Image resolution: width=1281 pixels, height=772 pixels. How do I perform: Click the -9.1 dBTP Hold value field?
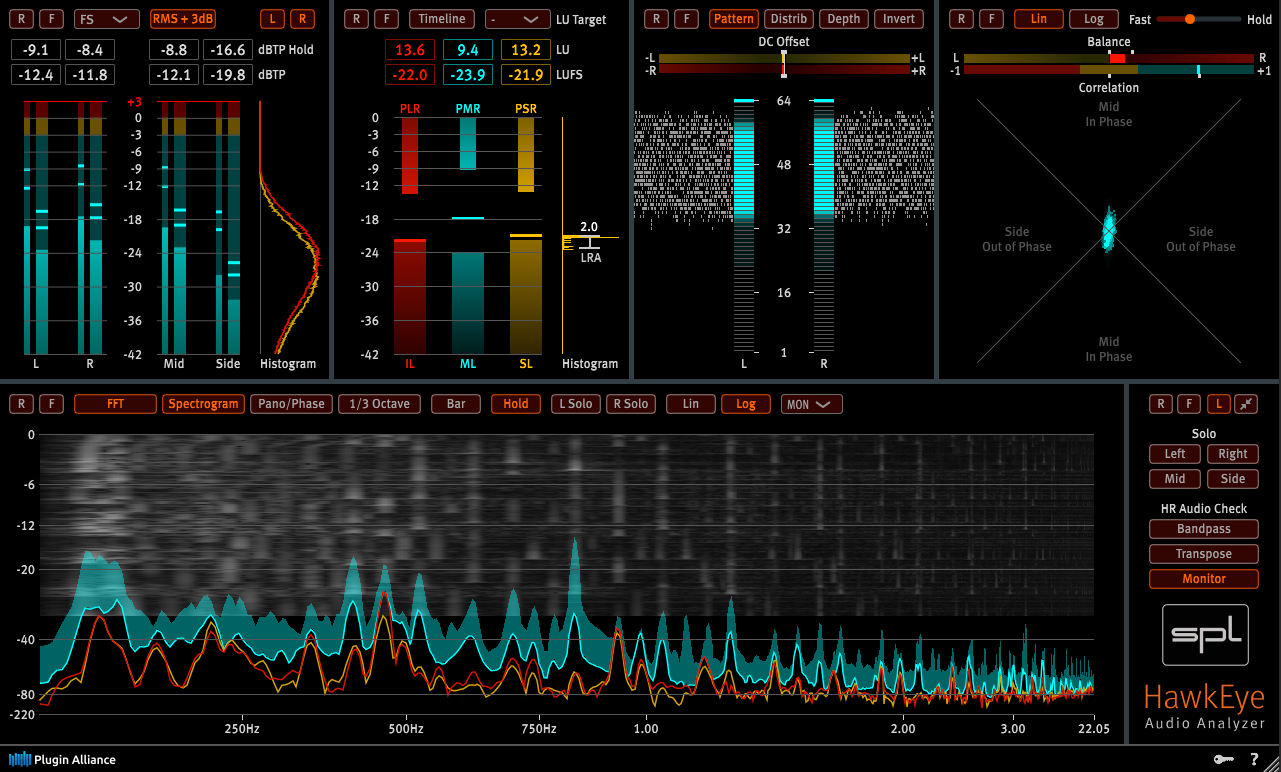coord(35,50)
